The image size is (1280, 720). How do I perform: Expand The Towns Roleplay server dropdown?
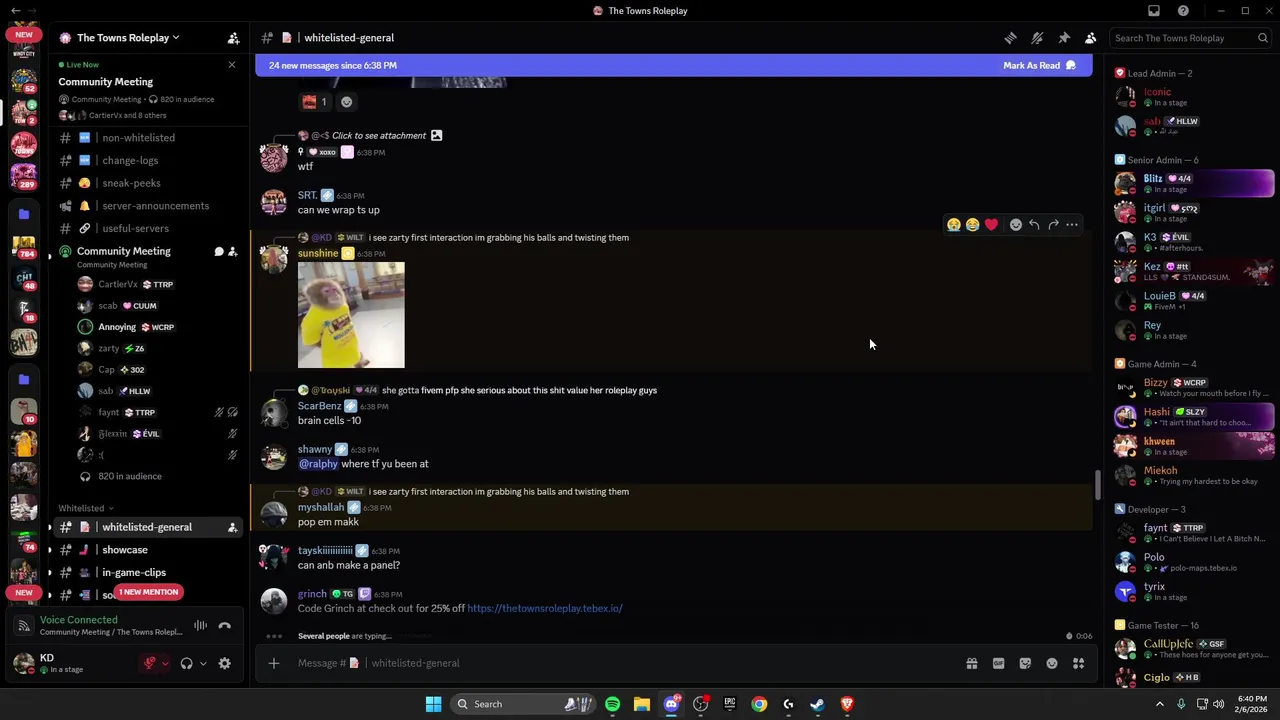click(x=128, y=38)
